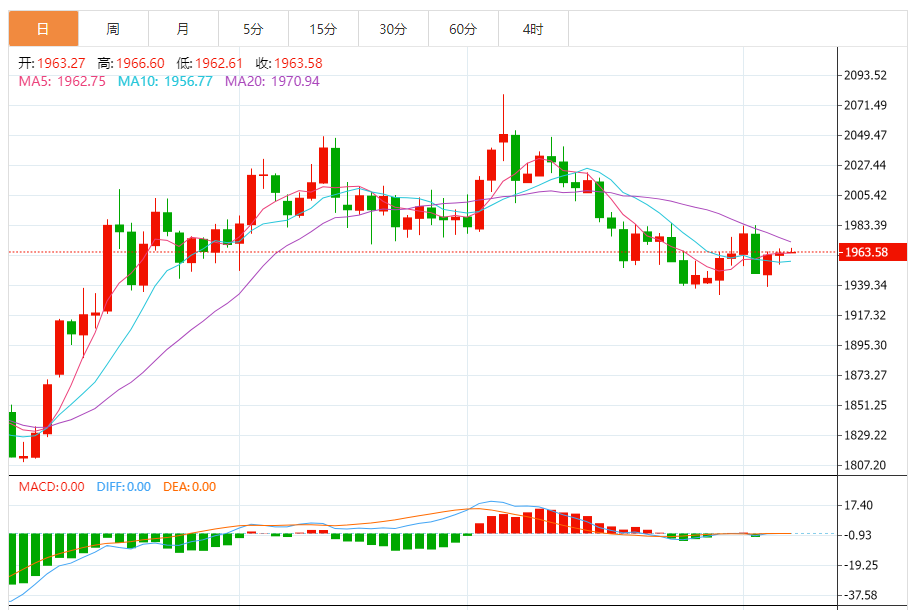
Task: Click the 2049.47 price axis label
Action: pos(865,136)
